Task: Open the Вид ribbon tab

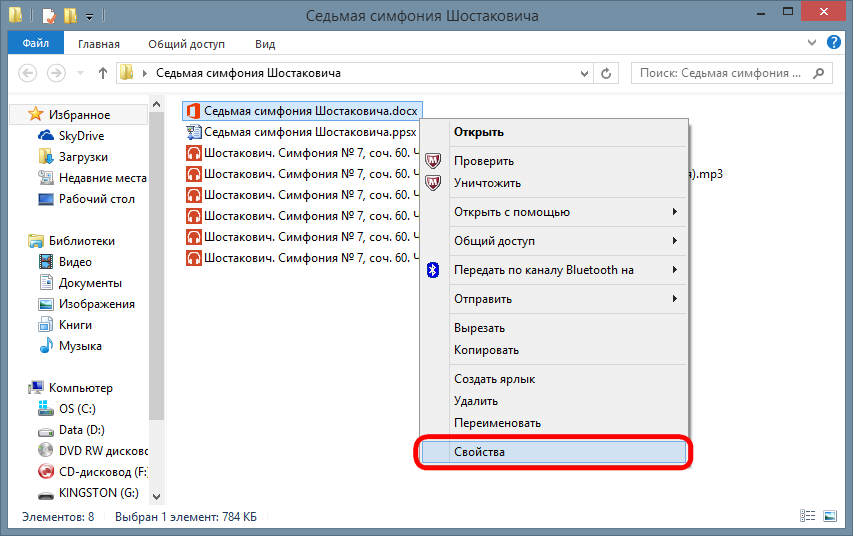Action: pos(265,44)
